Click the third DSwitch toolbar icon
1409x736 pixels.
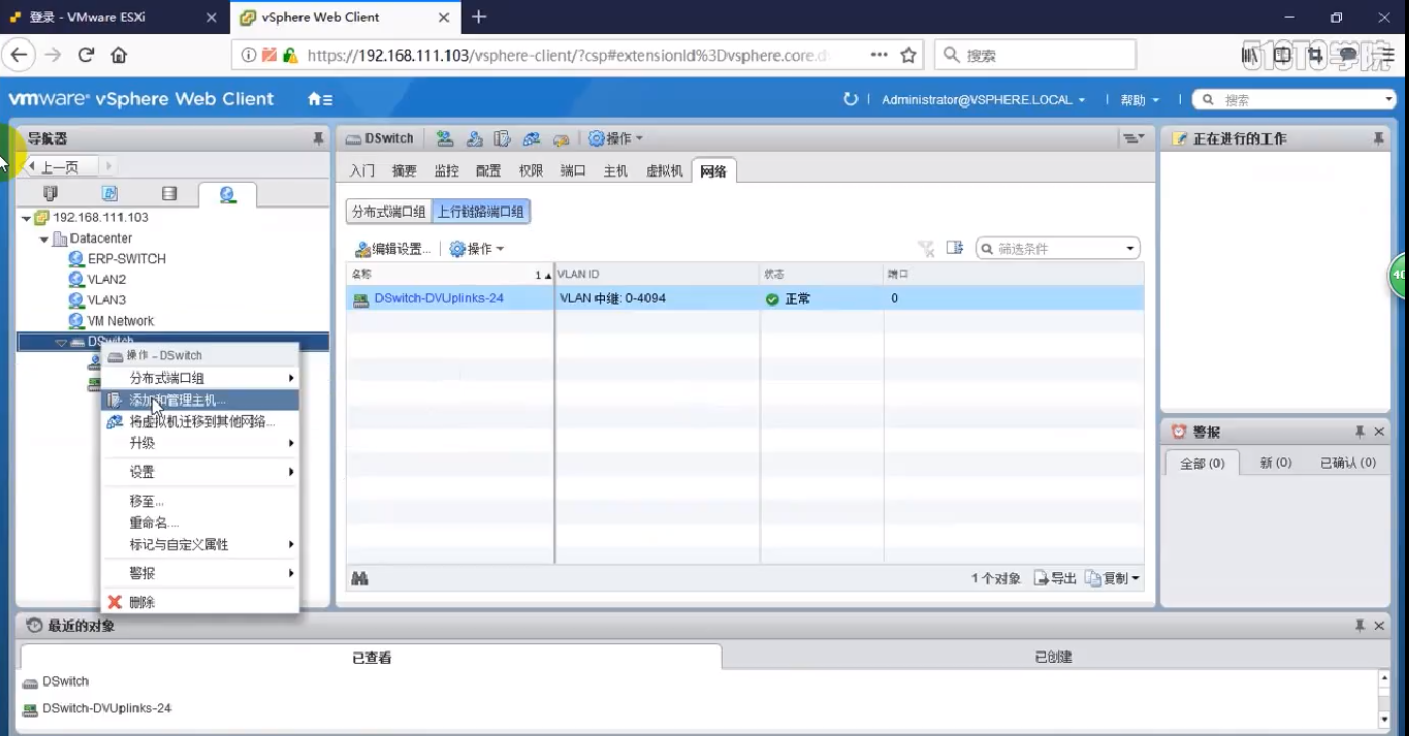pos(502,139)
